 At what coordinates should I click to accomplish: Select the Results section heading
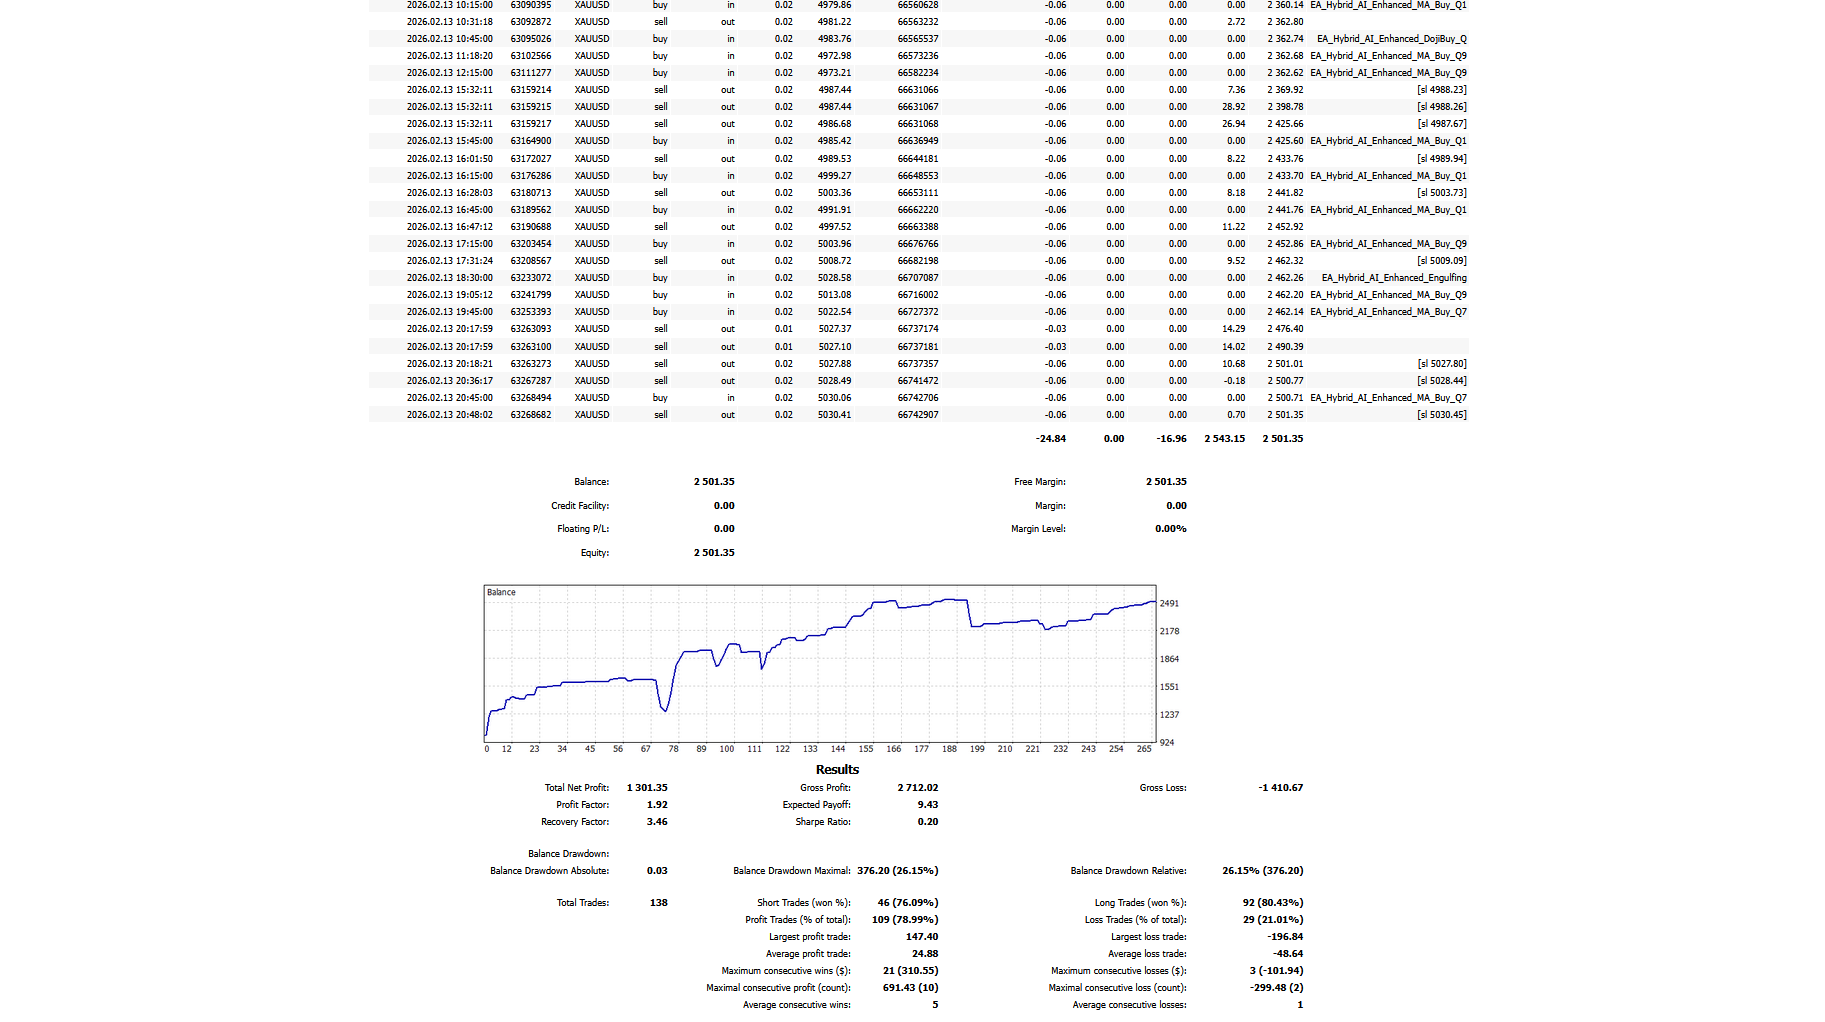[x=837, y=770]
